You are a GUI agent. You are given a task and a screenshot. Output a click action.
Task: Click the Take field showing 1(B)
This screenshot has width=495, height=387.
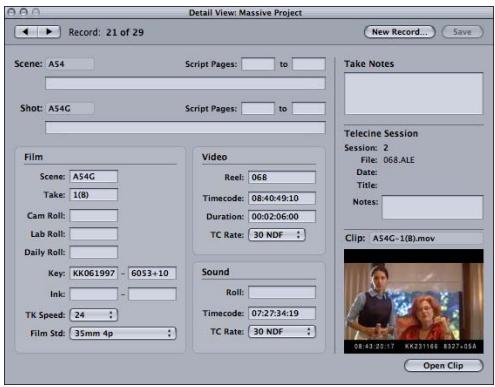coord(94,195)
